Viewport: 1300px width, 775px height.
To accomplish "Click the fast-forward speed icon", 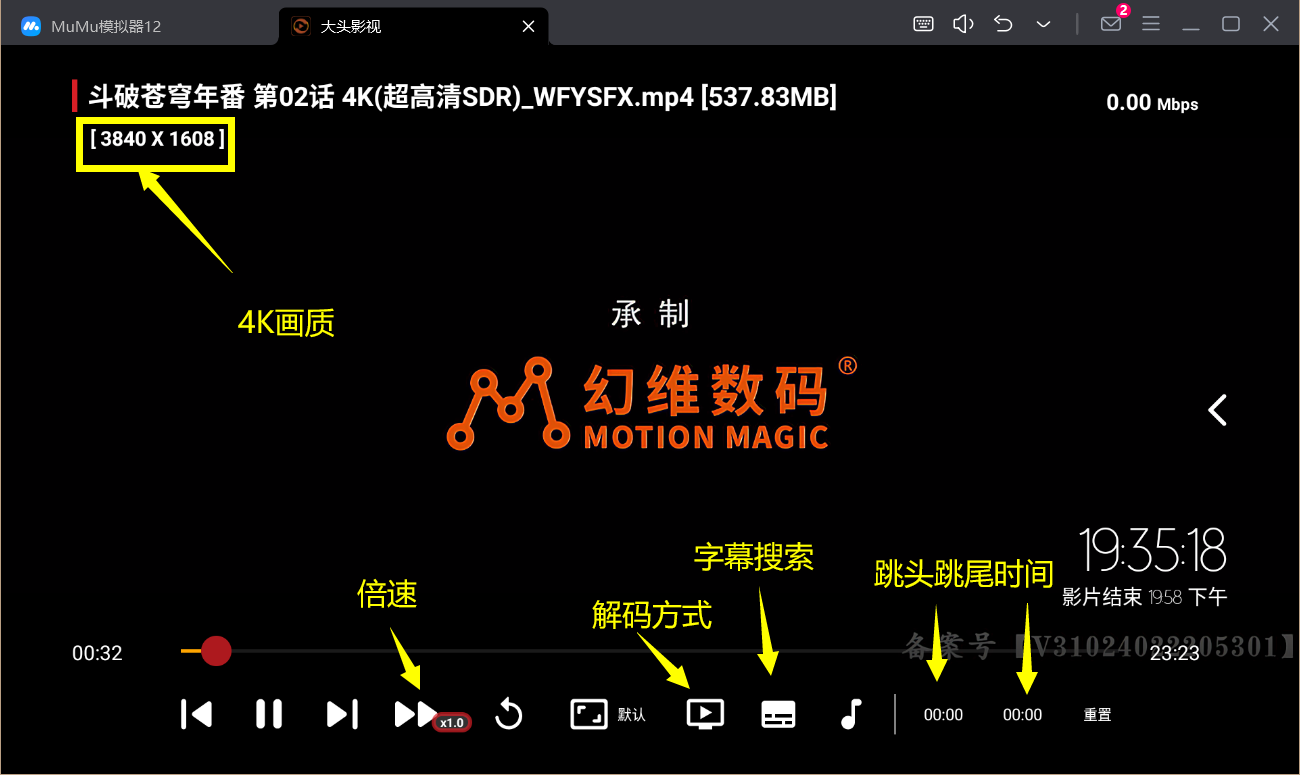I will coord(415,714).
